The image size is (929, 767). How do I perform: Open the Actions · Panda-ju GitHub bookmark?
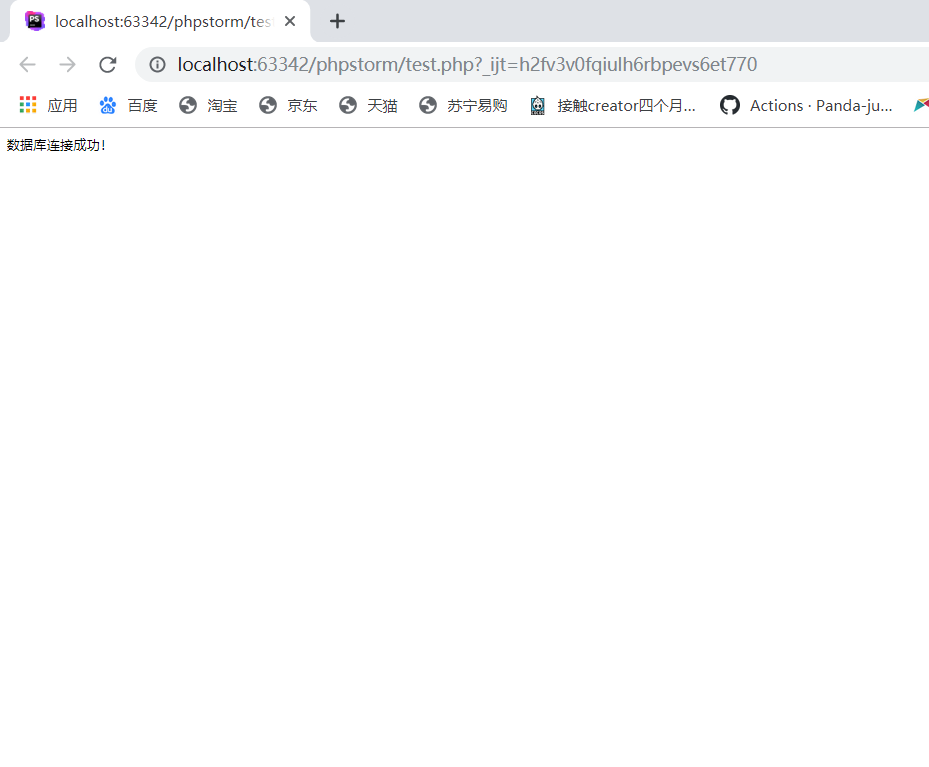pos(806,105)
